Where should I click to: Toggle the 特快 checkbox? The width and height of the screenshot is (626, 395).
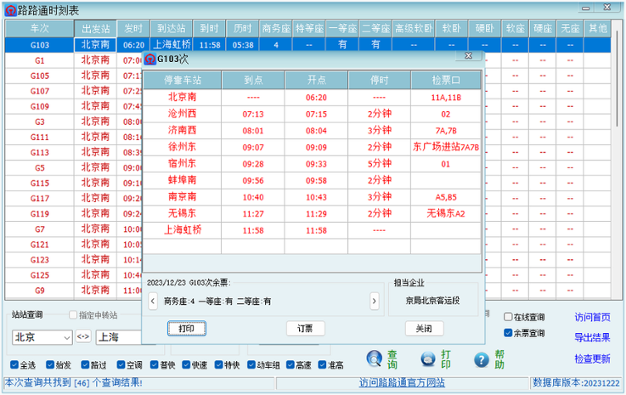coord(218,364)
